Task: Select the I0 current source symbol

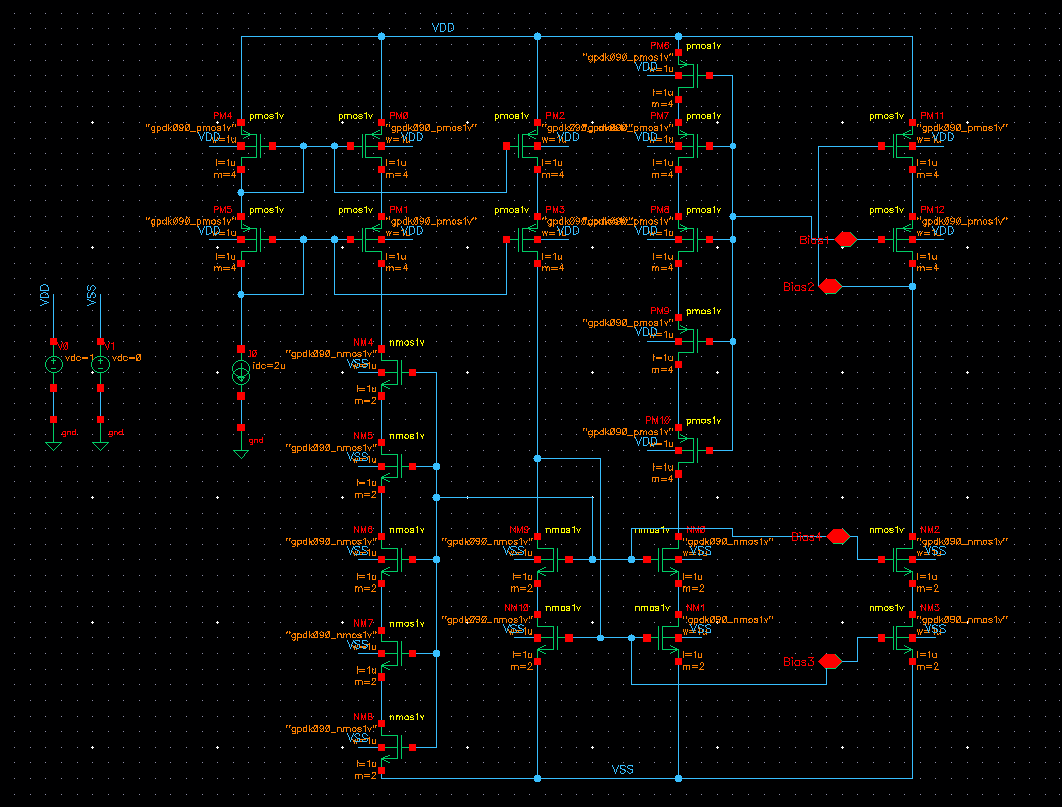Action: [x=241, y=376]
